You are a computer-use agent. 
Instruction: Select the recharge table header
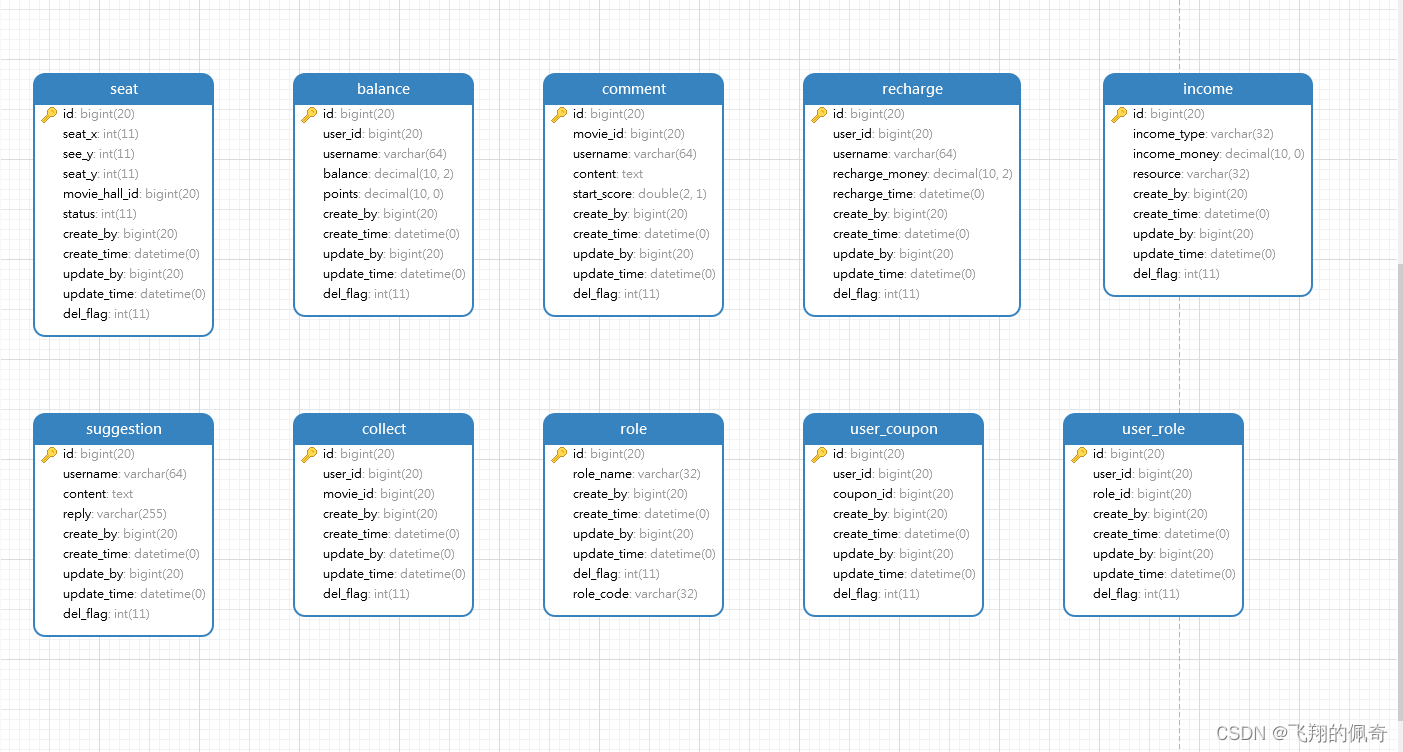[x=912, y=89]
